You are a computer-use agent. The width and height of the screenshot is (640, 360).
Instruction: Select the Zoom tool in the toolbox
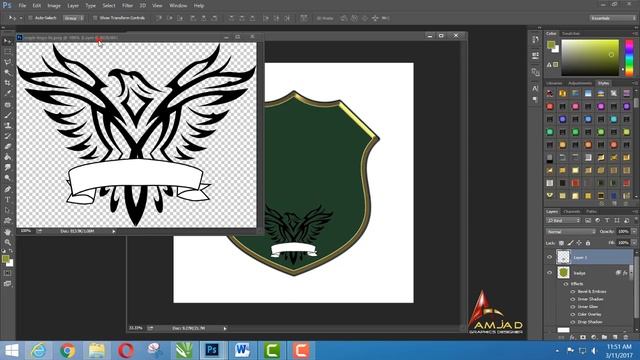[x=7, y=242]
